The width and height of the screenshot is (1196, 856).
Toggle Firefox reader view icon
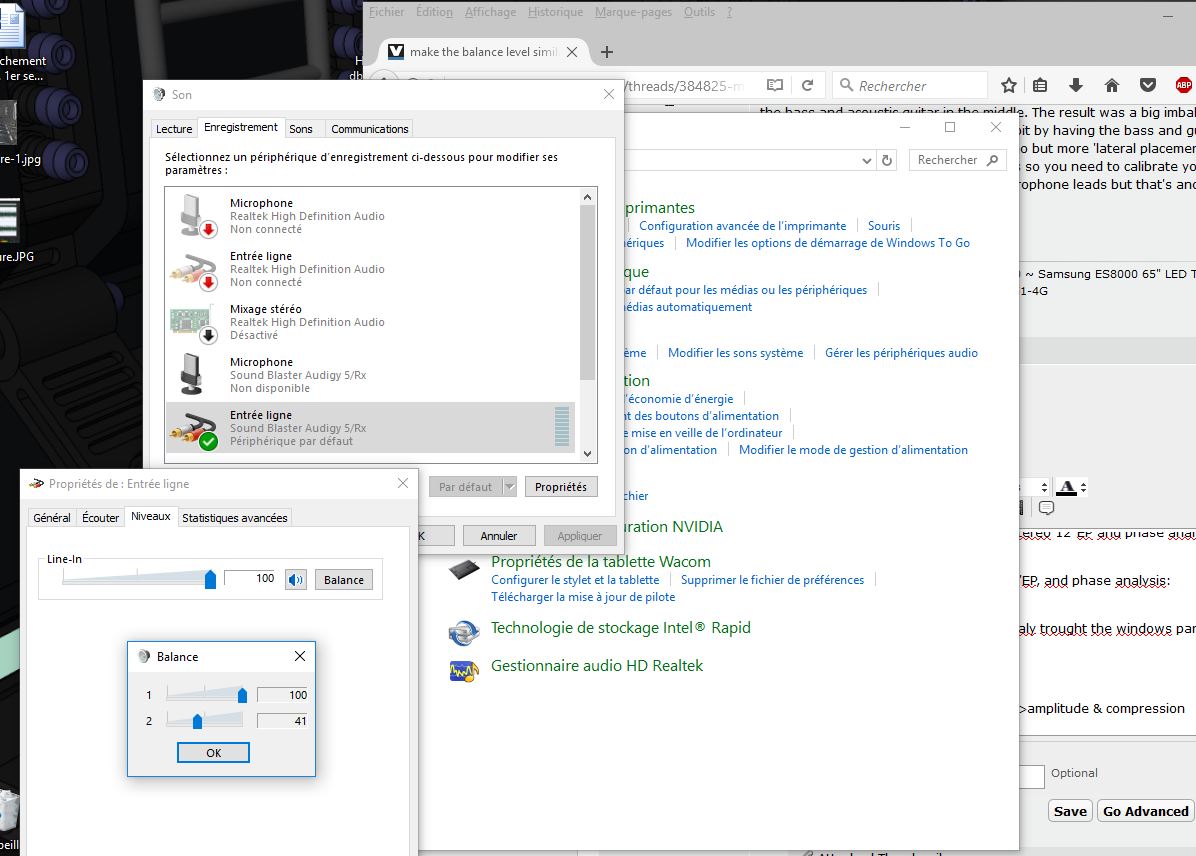coord(775,86)
